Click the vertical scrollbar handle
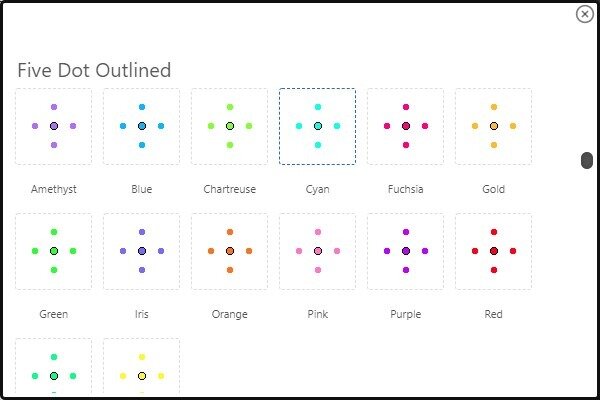The image size is (600, 400). (587, 160)
